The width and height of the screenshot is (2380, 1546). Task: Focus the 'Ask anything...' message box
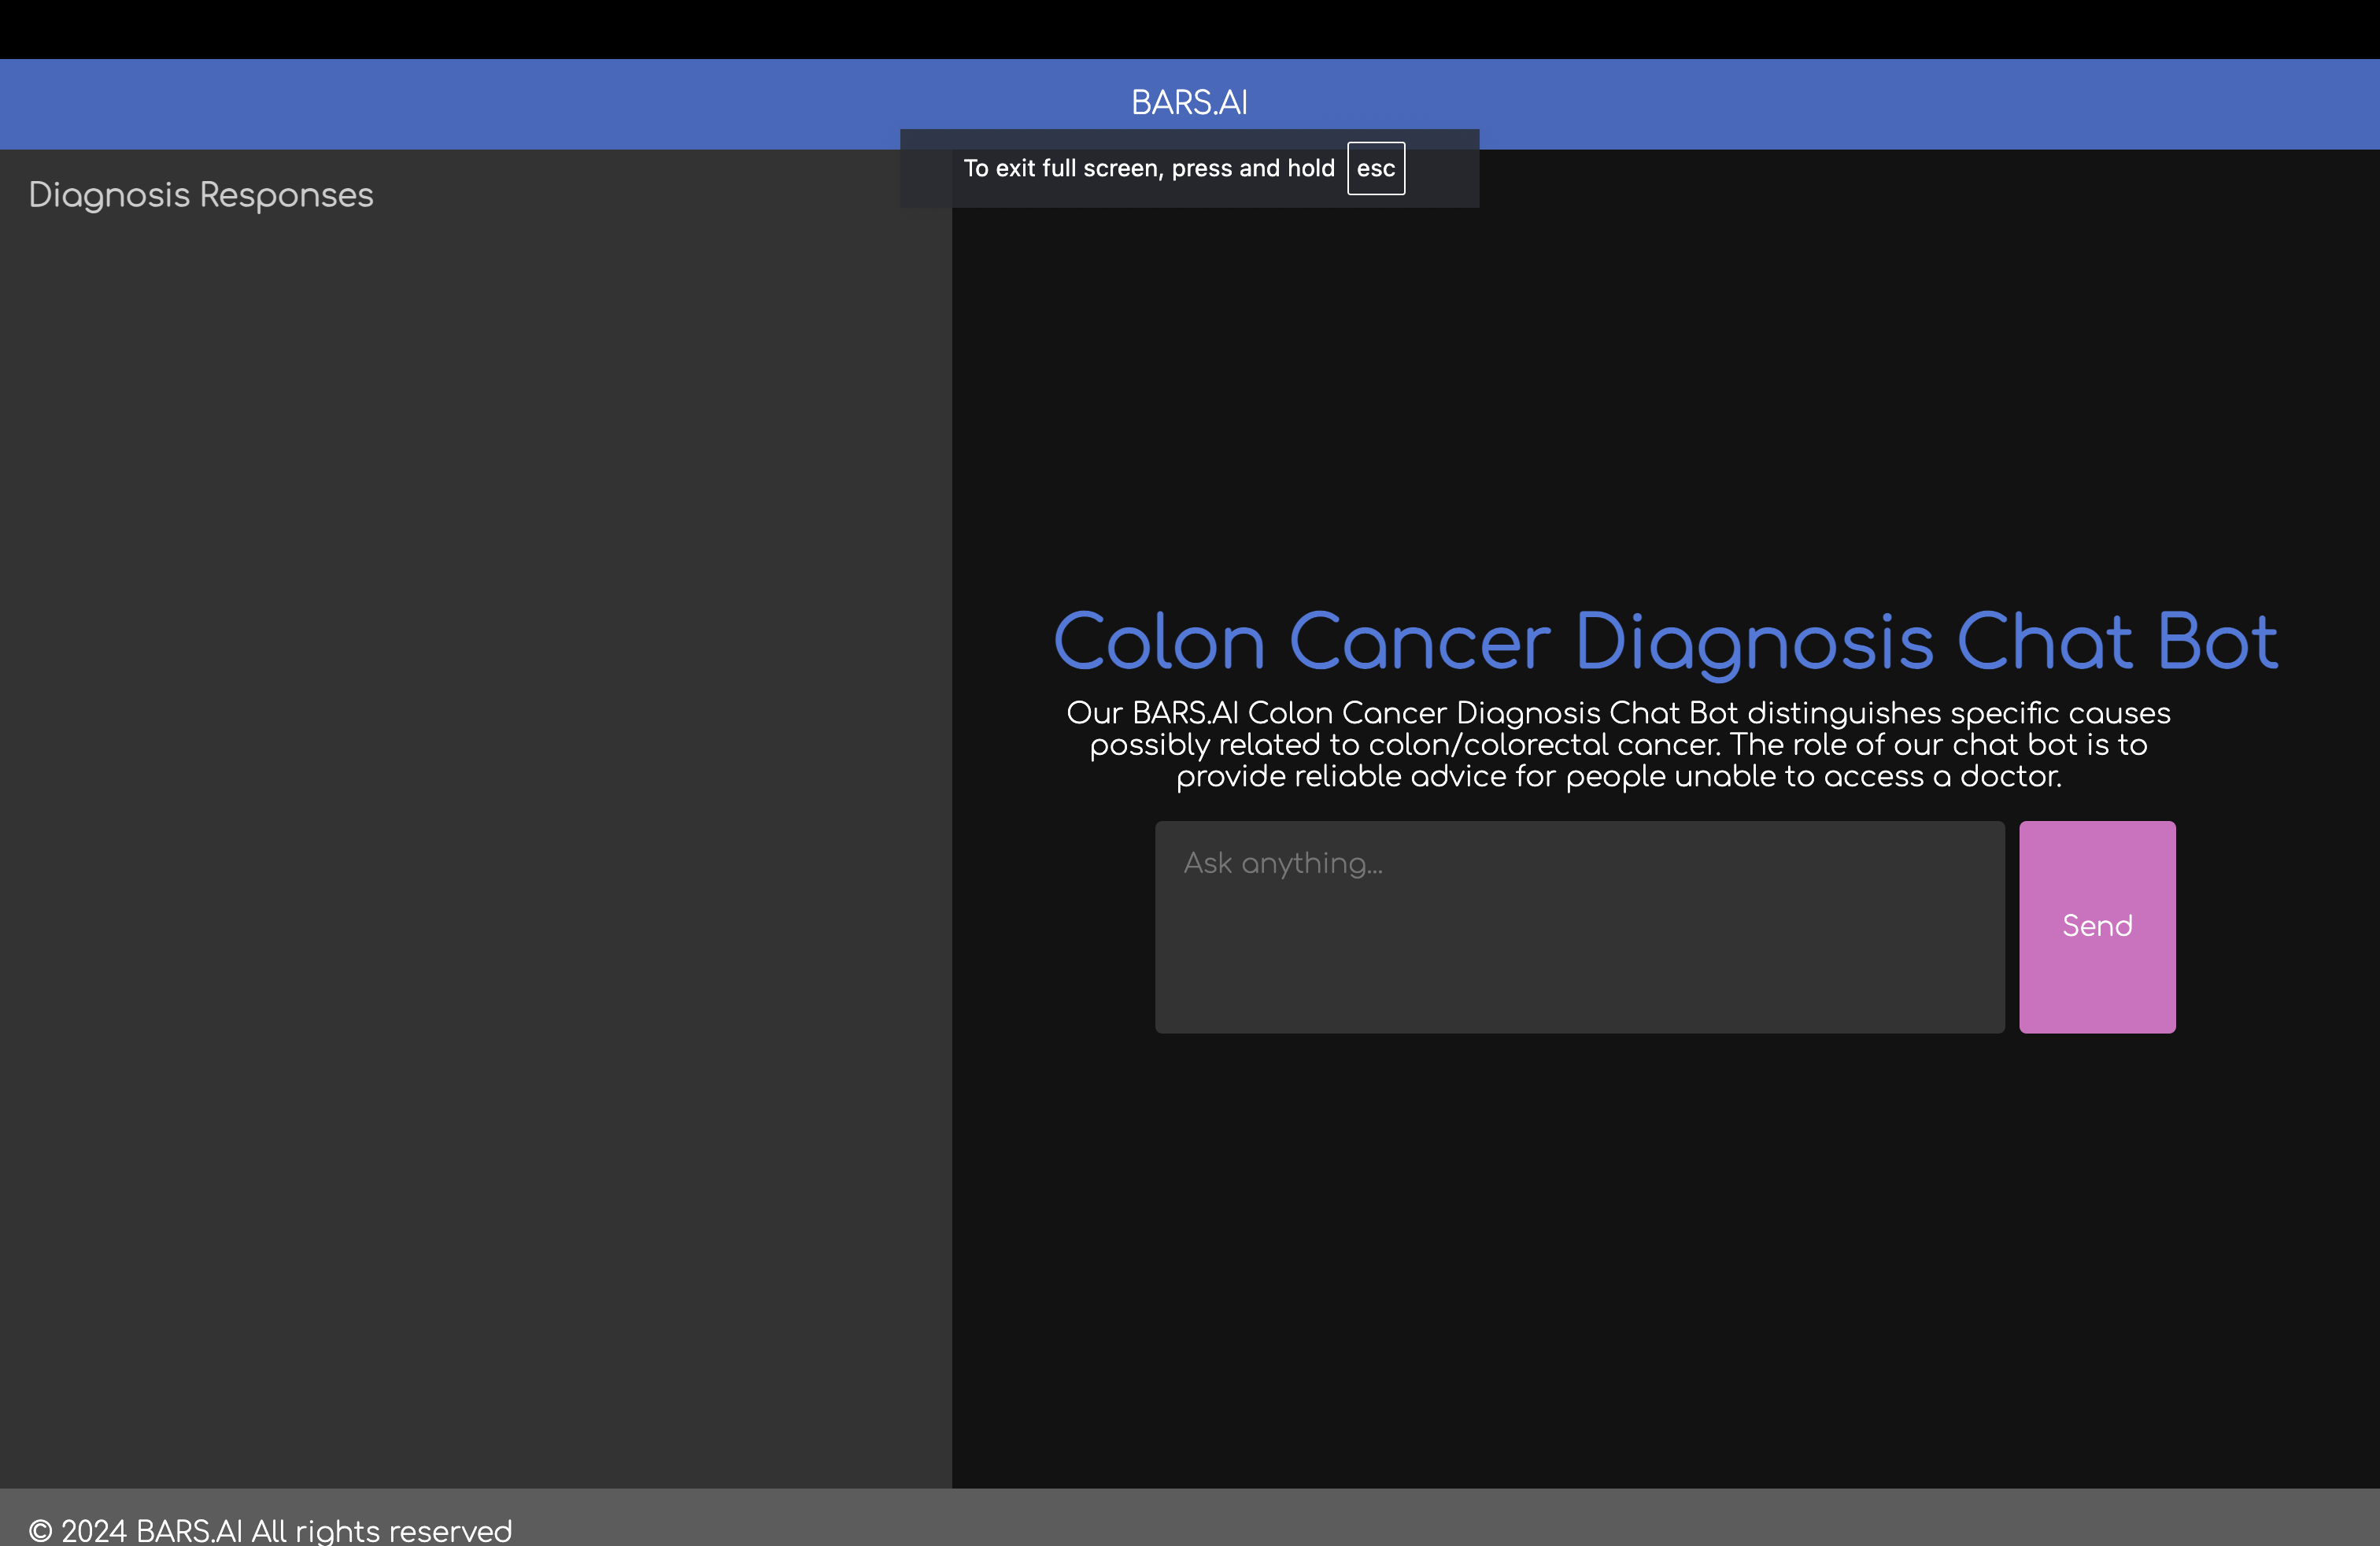(x=1579, y=926)
